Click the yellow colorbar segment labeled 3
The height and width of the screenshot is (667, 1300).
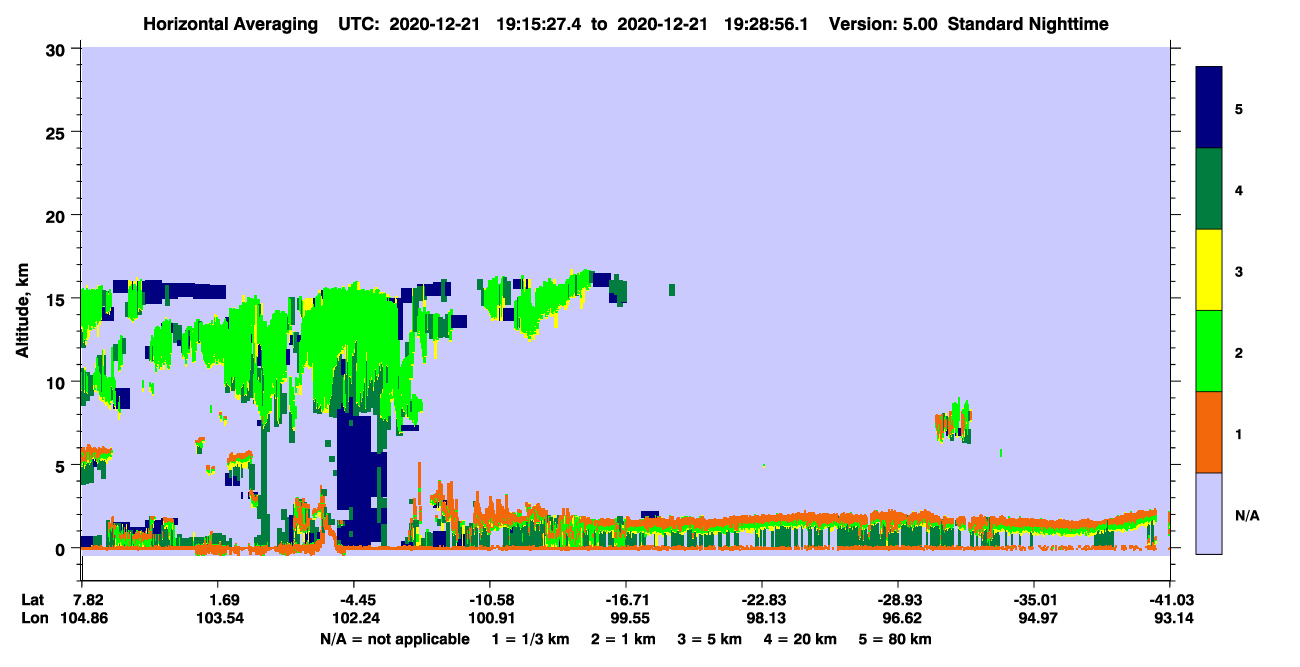click(x=1209, y=270)
